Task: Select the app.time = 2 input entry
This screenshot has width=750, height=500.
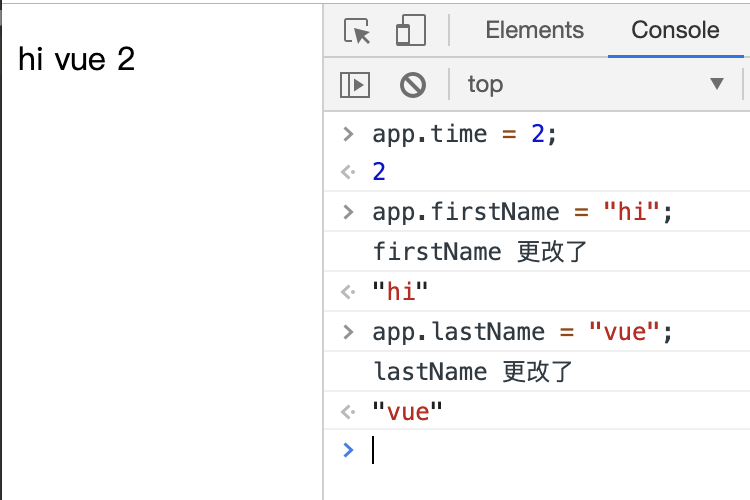Action: [464, 134]
